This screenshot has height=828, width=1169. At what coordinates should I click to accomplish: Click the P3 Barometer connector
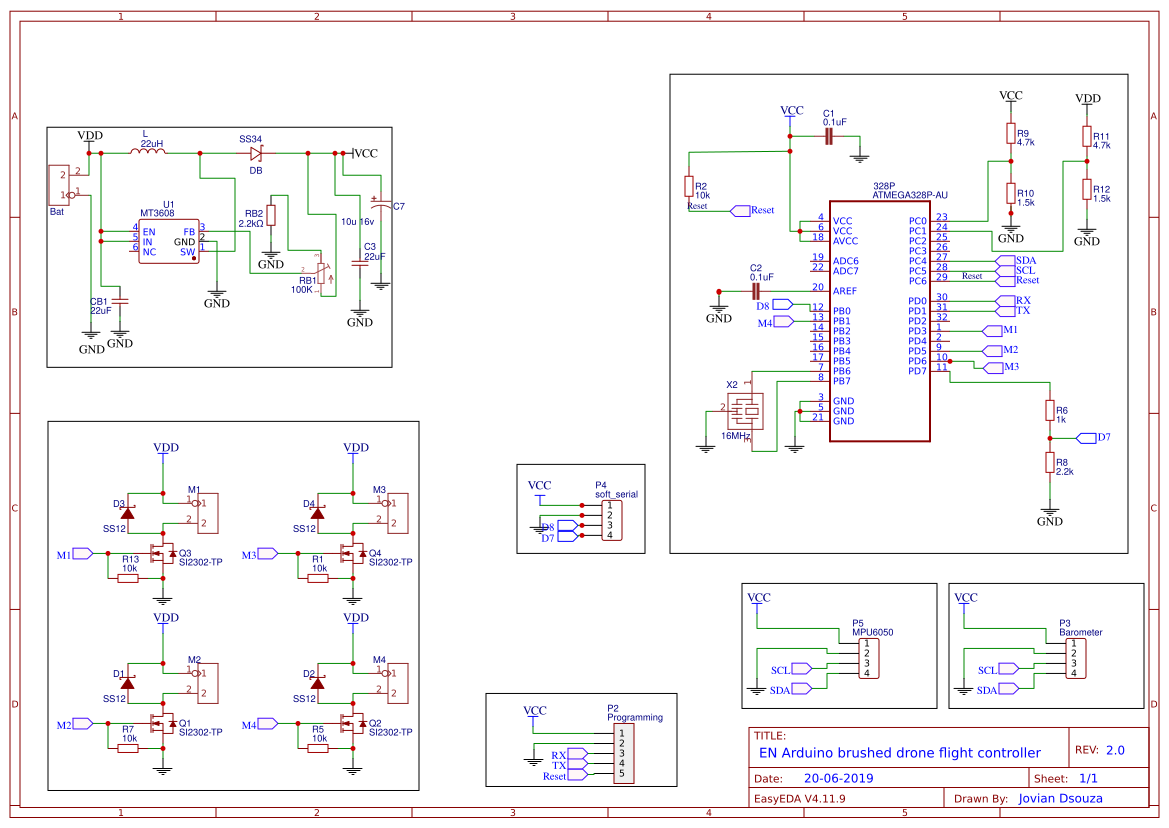(1080, 658)
